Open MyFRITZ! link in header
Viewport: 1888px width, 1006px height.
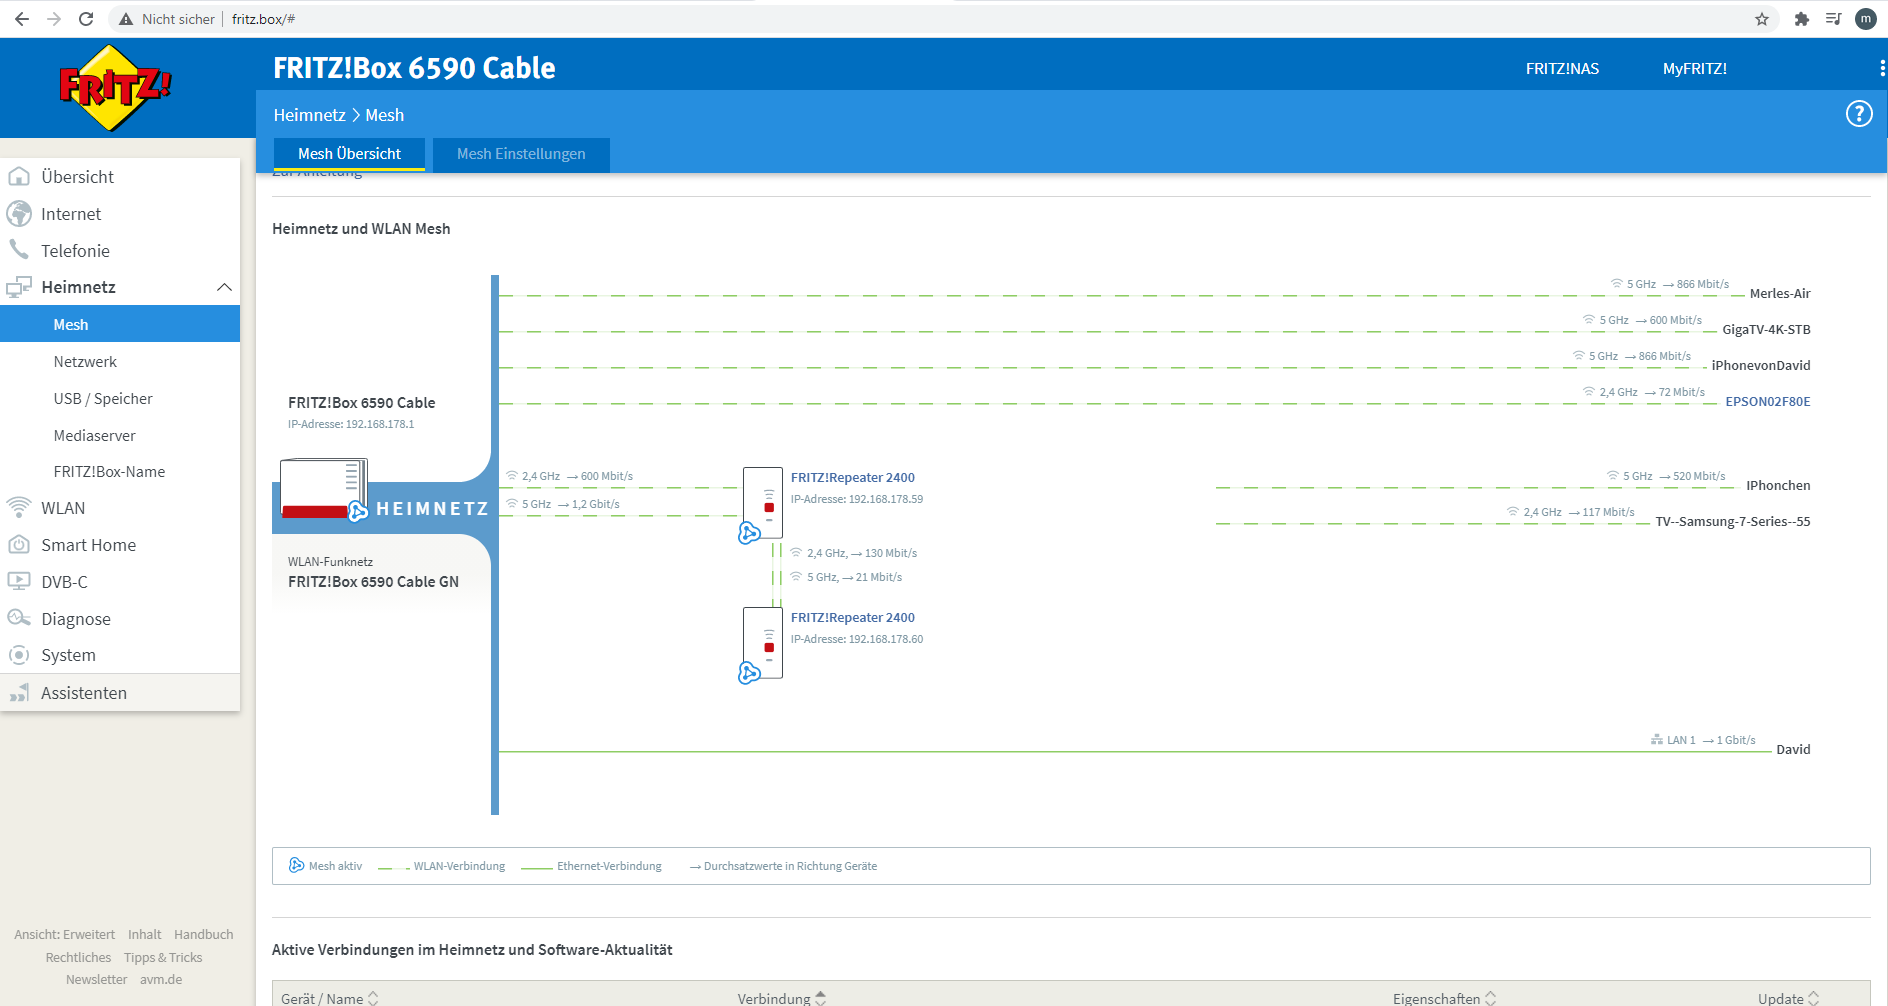coord(1695,68)
